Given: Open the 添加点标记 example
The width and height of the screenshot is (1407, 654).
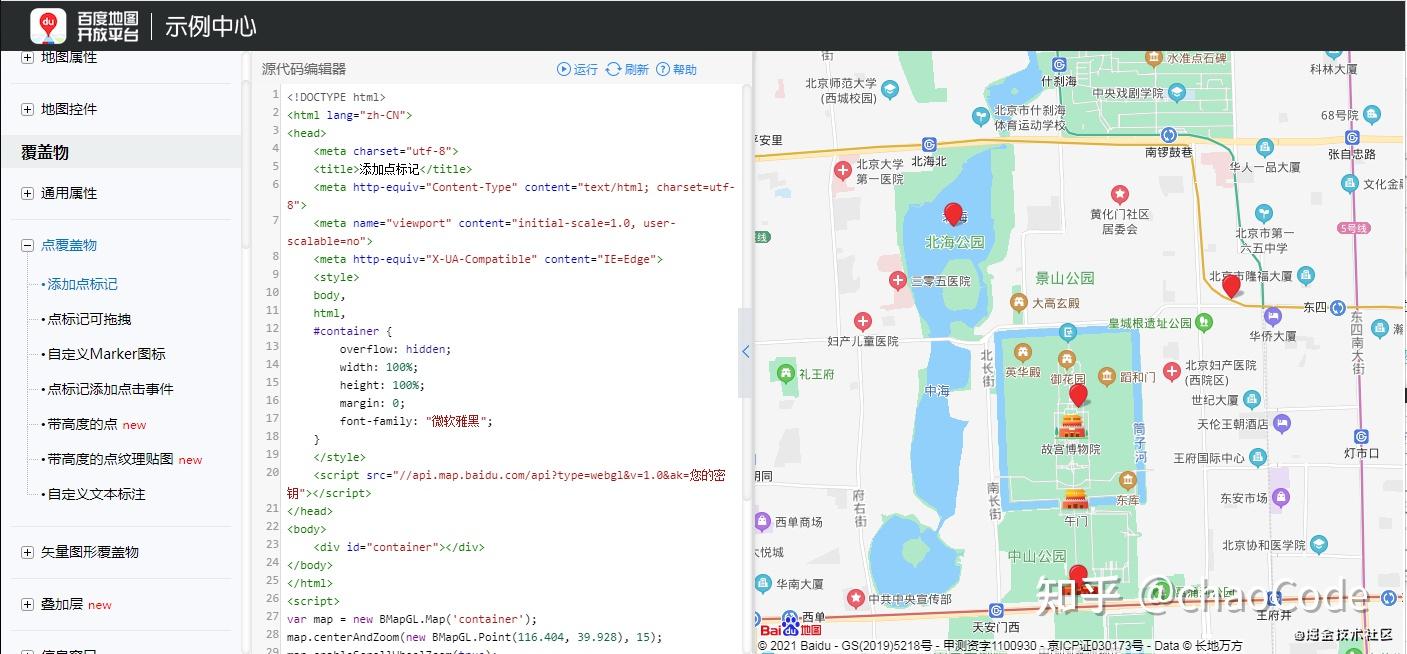Looking at the screenshot, I should point(83,284).
